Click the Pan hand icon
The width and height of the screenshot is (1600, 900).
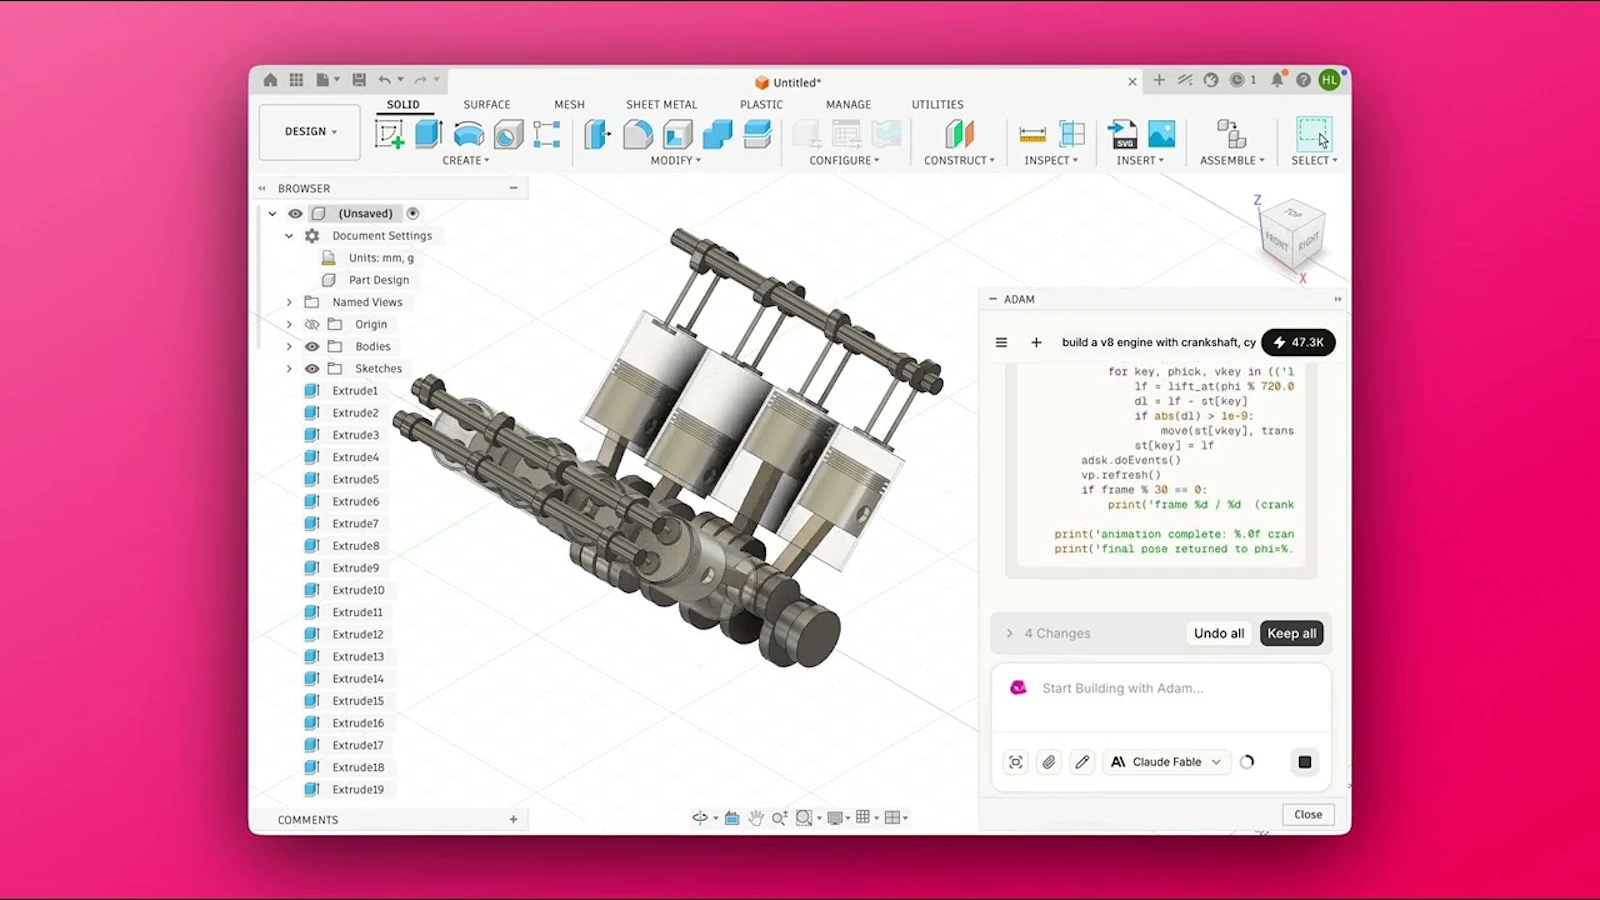point(756,818)
